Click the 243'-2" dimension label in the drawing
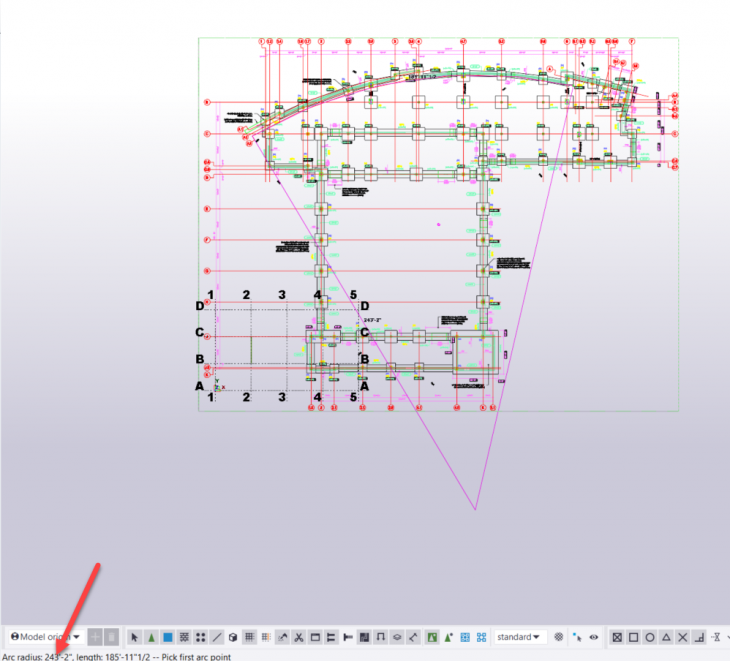730x661 pixels. coord(372,320)
